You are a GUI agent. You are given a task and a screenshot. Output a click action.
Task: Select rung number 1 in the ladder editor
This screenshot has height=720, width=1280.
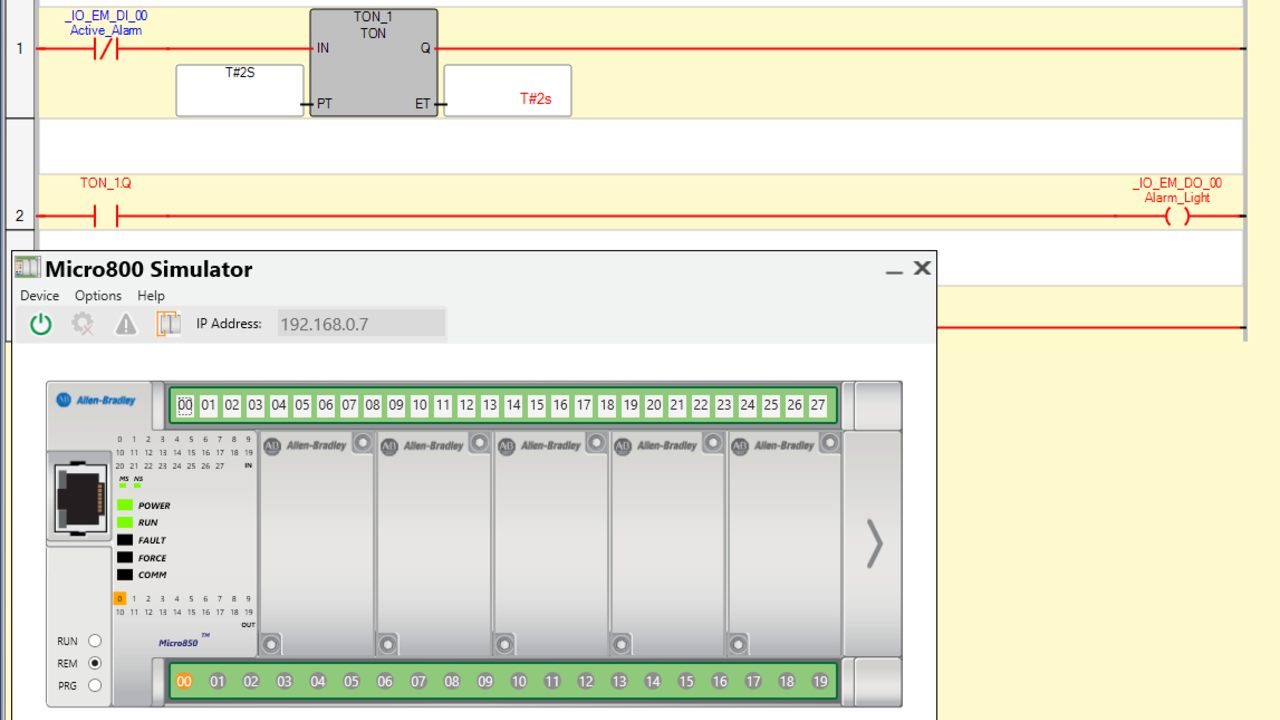tap(20, 48)
